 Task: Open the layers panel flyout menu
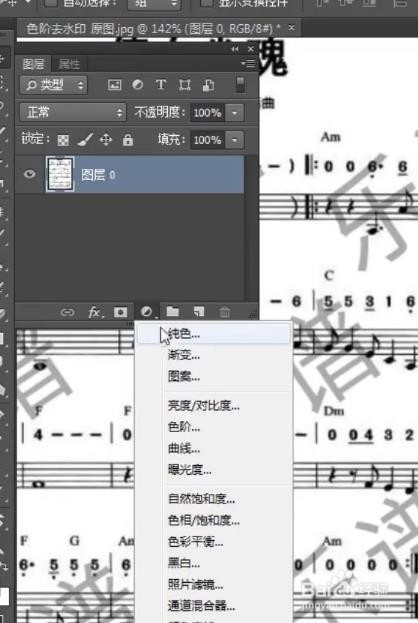248,64
